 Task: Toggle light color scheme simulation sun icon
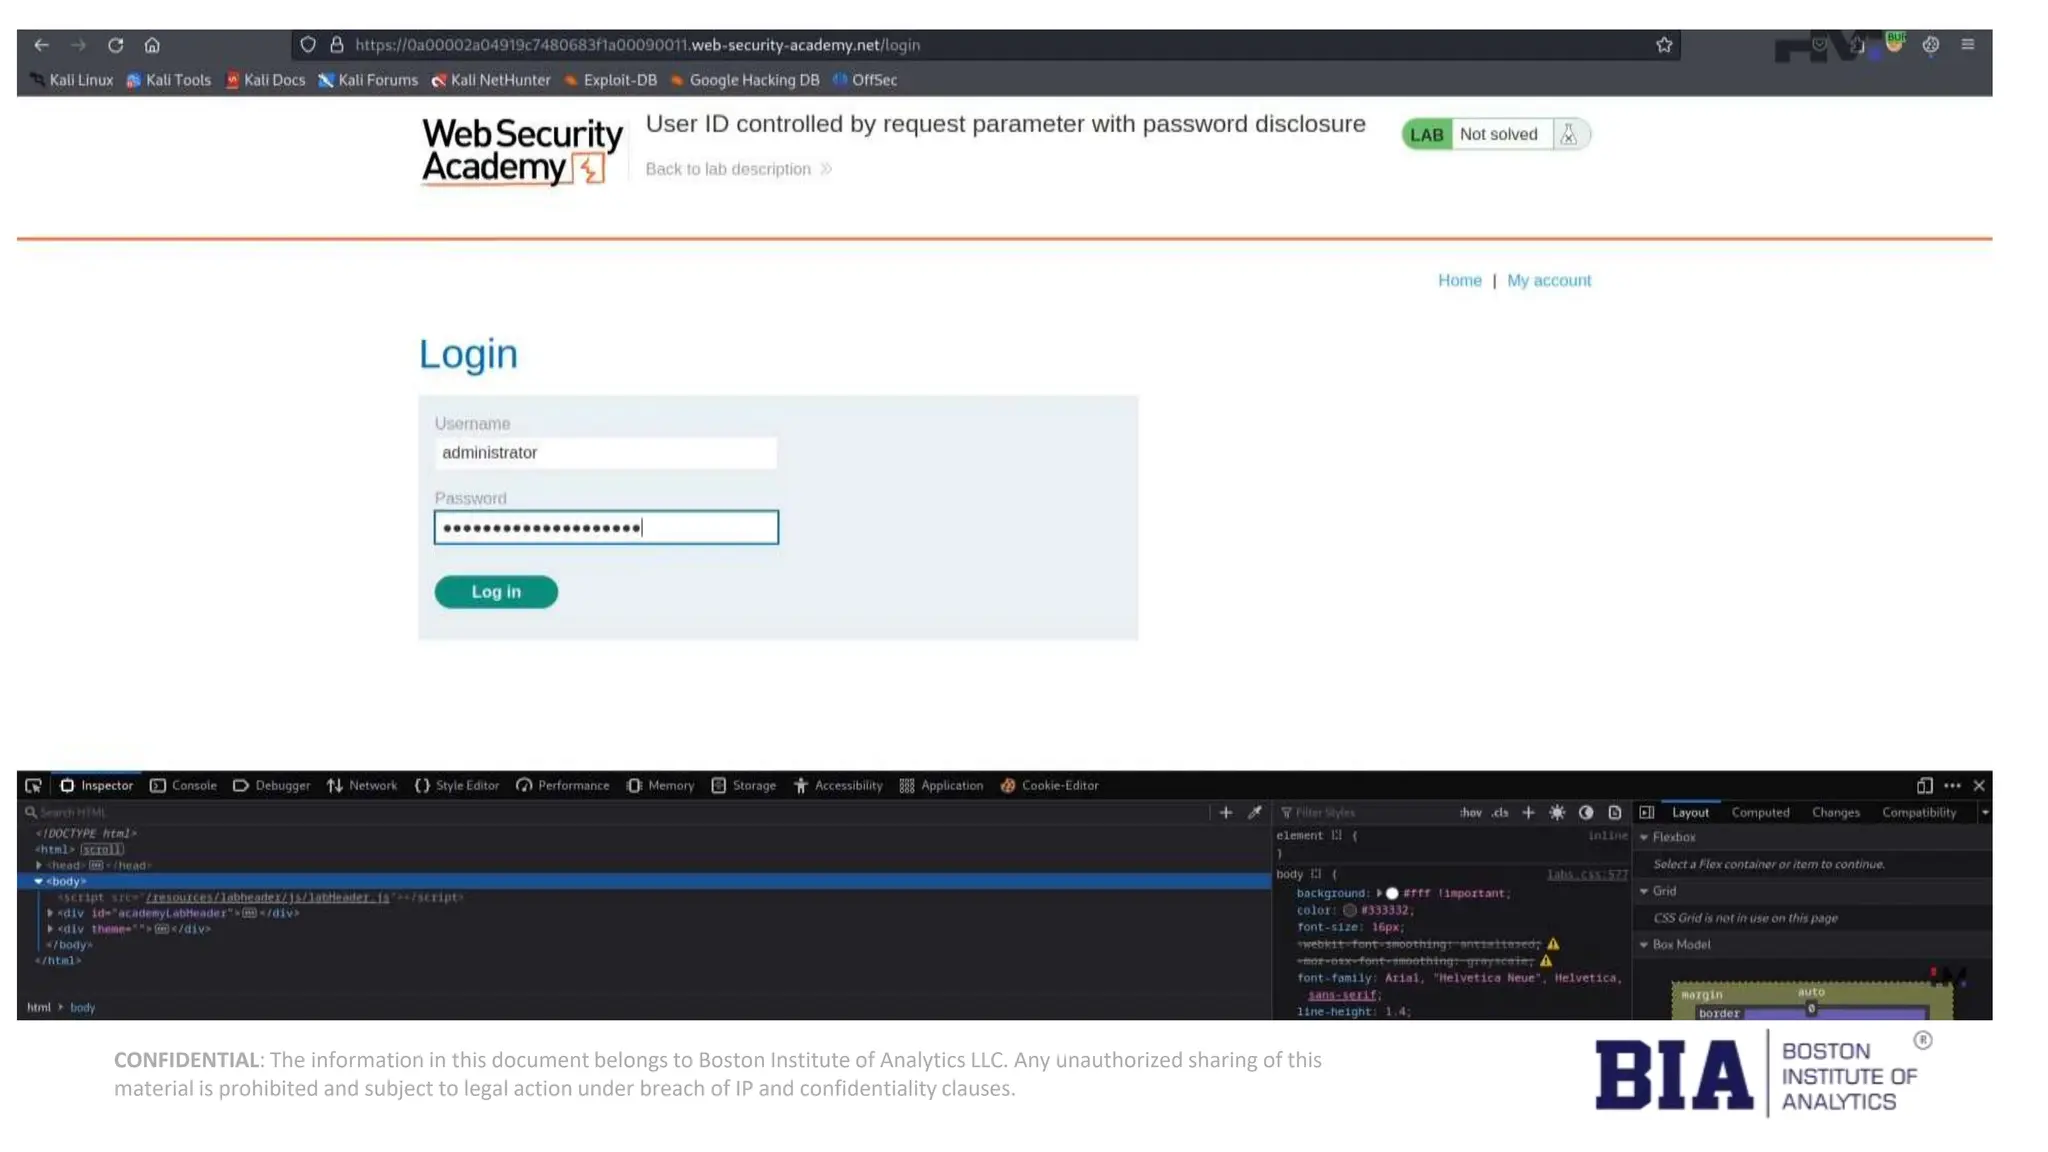pyautogui.click(x=1557, y=813)
